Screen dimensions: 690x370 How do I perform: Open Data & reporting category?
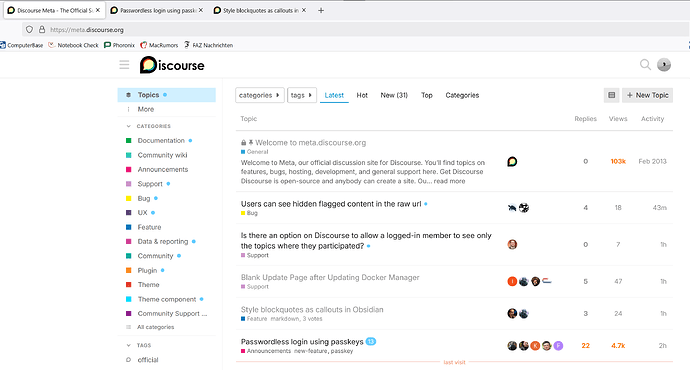(163, 242)
